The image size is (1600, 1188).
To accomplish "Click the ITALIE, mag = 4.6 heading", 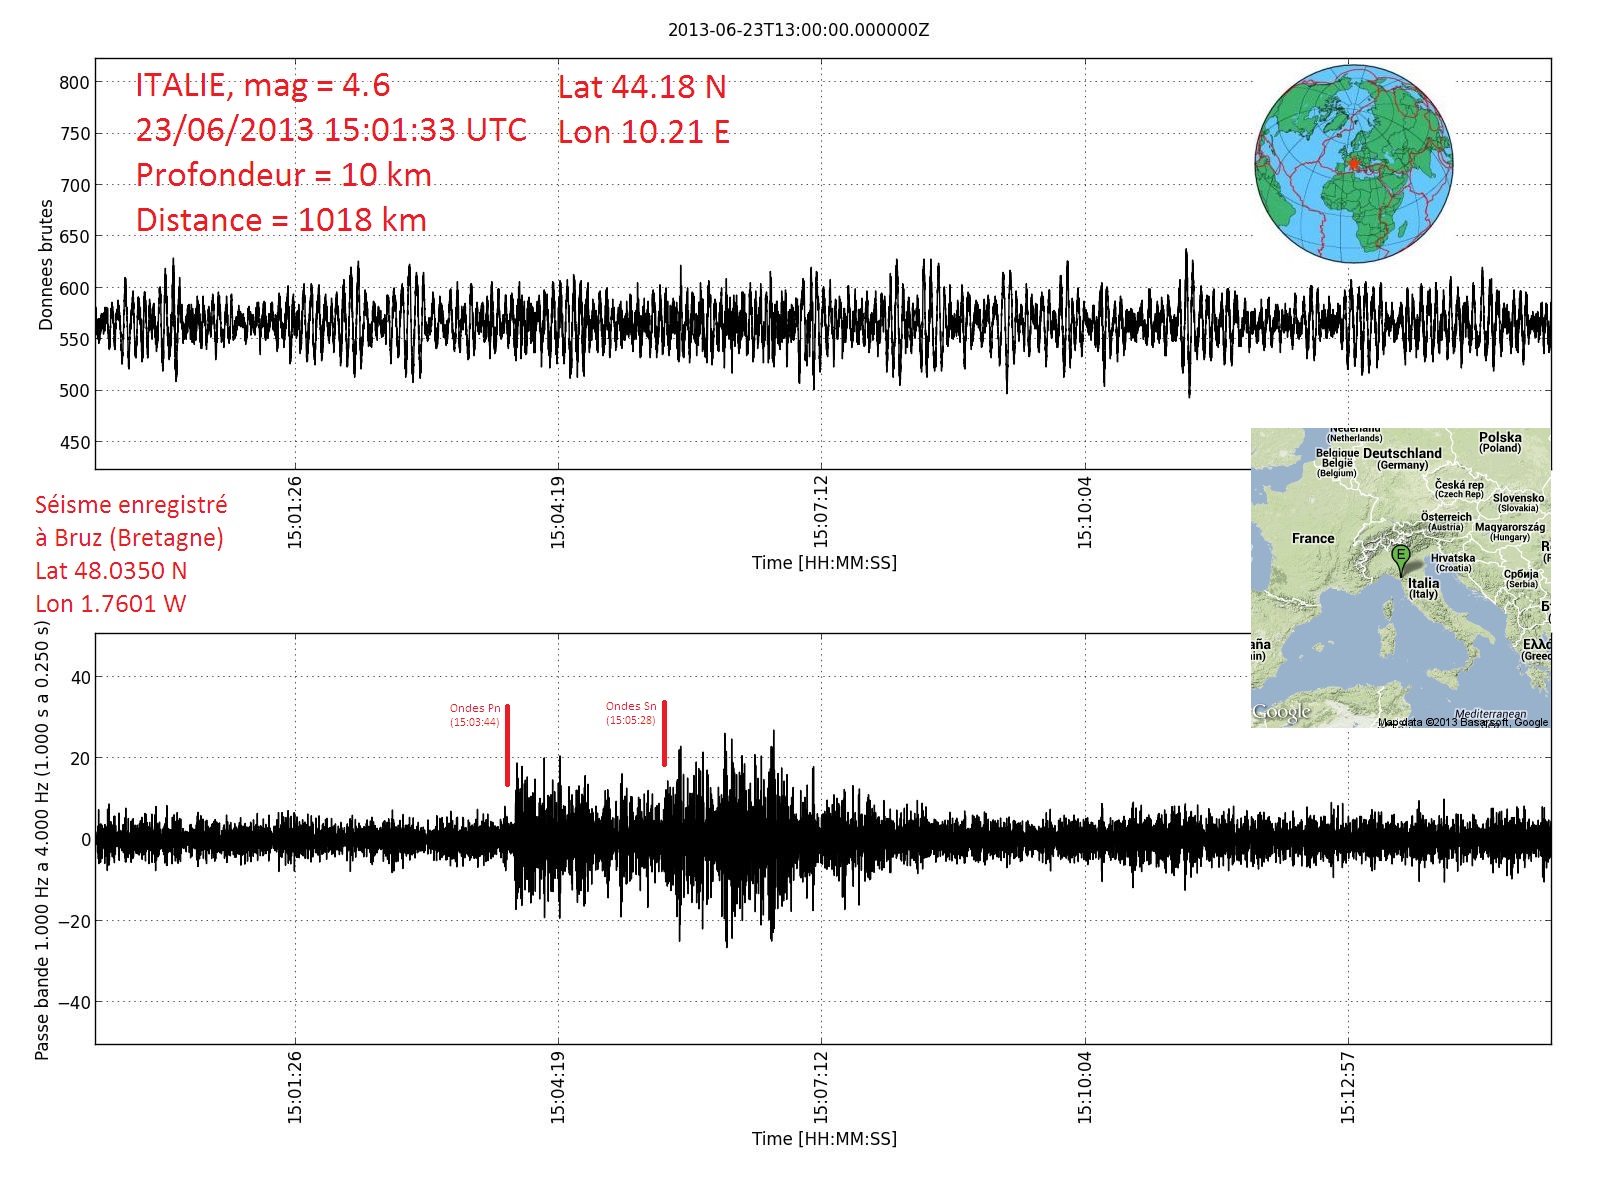I will [x=262, y=86].
